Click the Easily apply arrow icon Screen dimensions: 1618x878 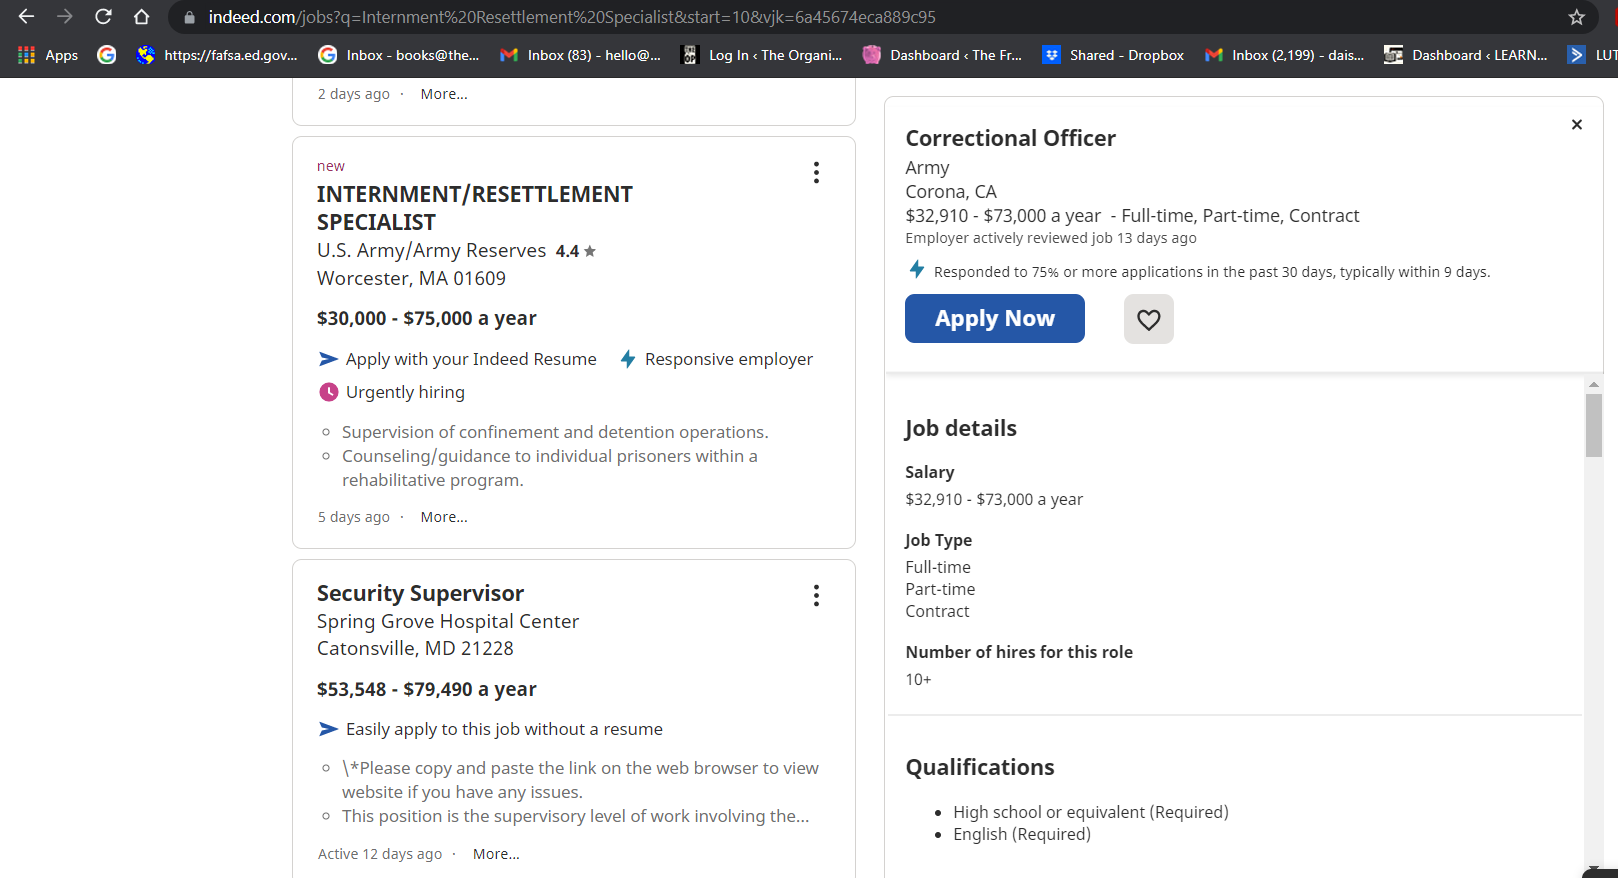click(328, 729)
